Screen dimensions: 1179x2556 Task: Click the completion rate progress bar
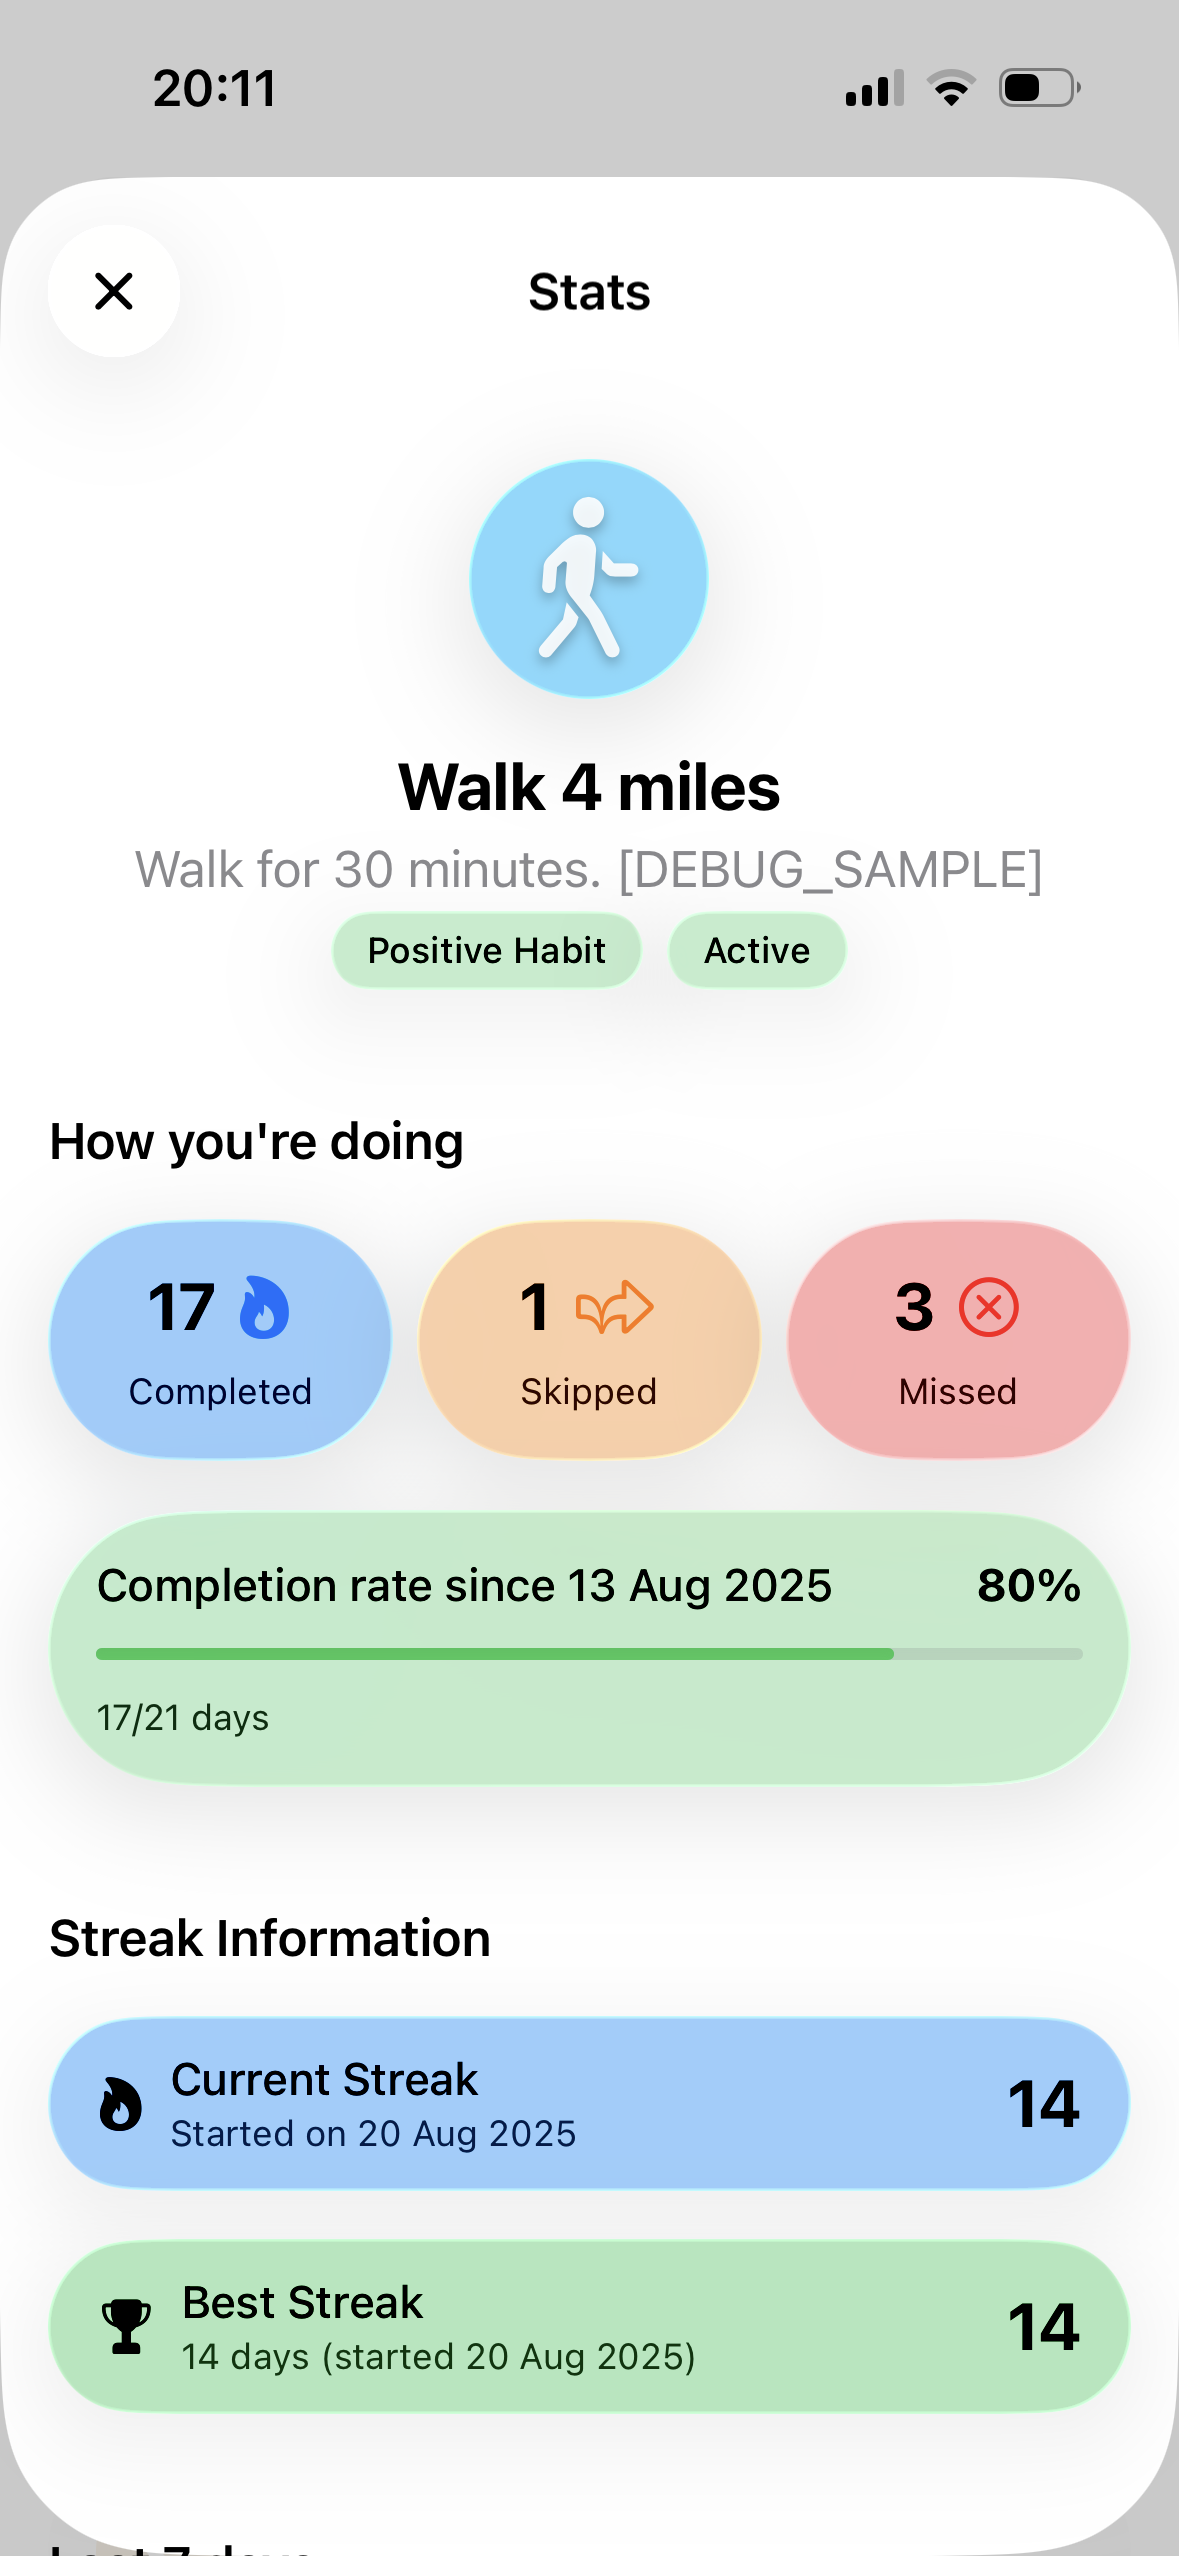coord(589,1654)
